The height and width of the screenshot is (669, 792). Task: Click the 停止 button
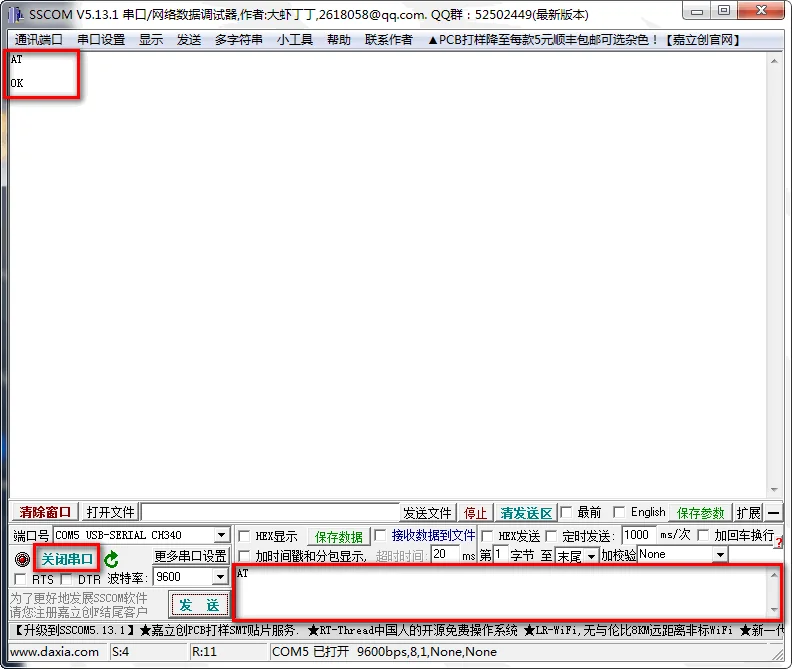point(475,513)
